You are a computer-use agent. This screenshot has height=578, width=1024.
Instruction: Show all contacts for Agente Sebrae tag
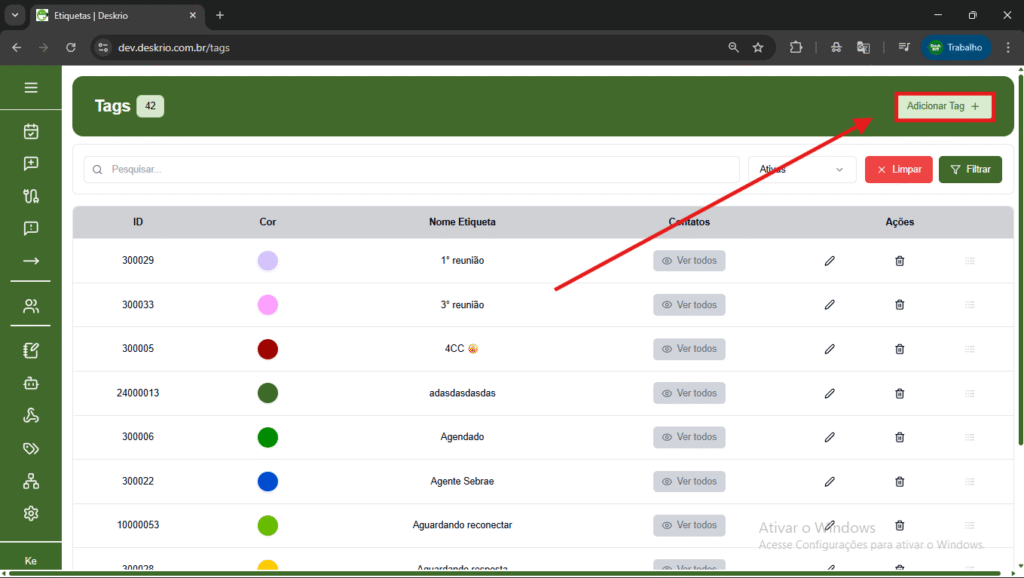click(x=689, y=481)
